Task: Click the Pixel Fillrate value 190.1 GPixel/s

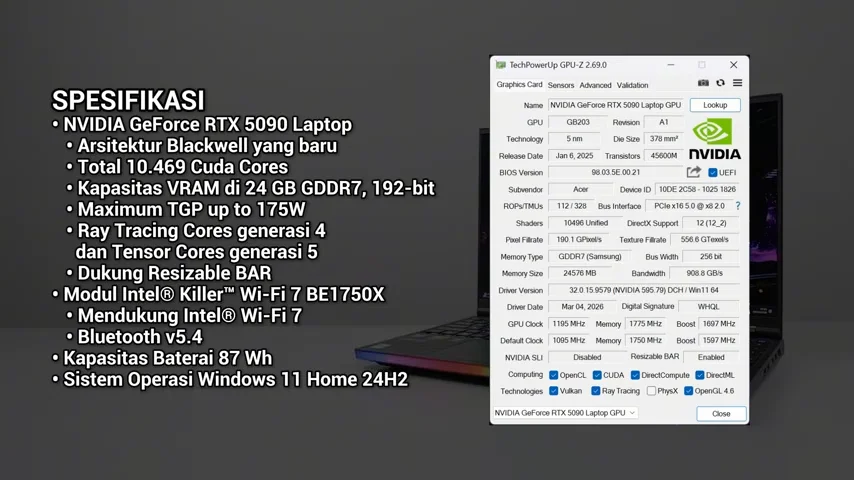Action: [579, 239]
